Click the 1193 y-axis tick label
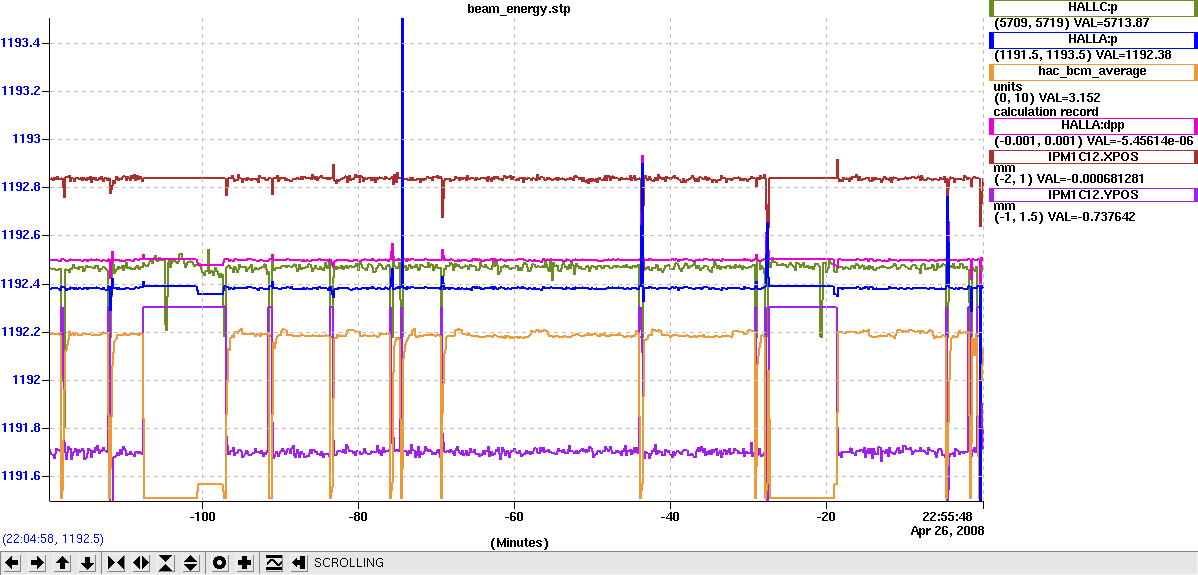This screenshot has width=1198, height=575. (26, 139)
